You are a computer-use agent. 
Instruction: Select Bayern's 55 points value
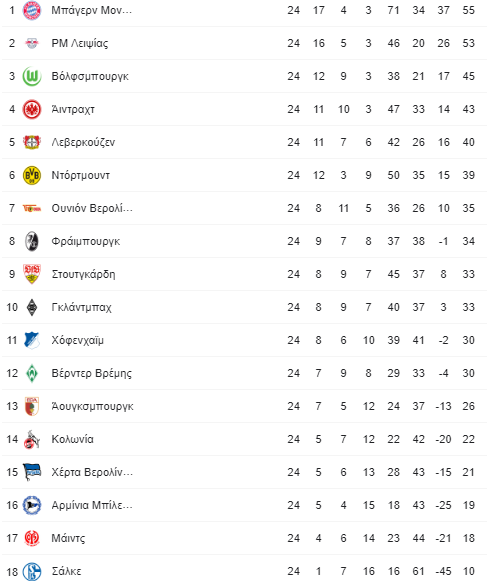[x=468, y=10]
